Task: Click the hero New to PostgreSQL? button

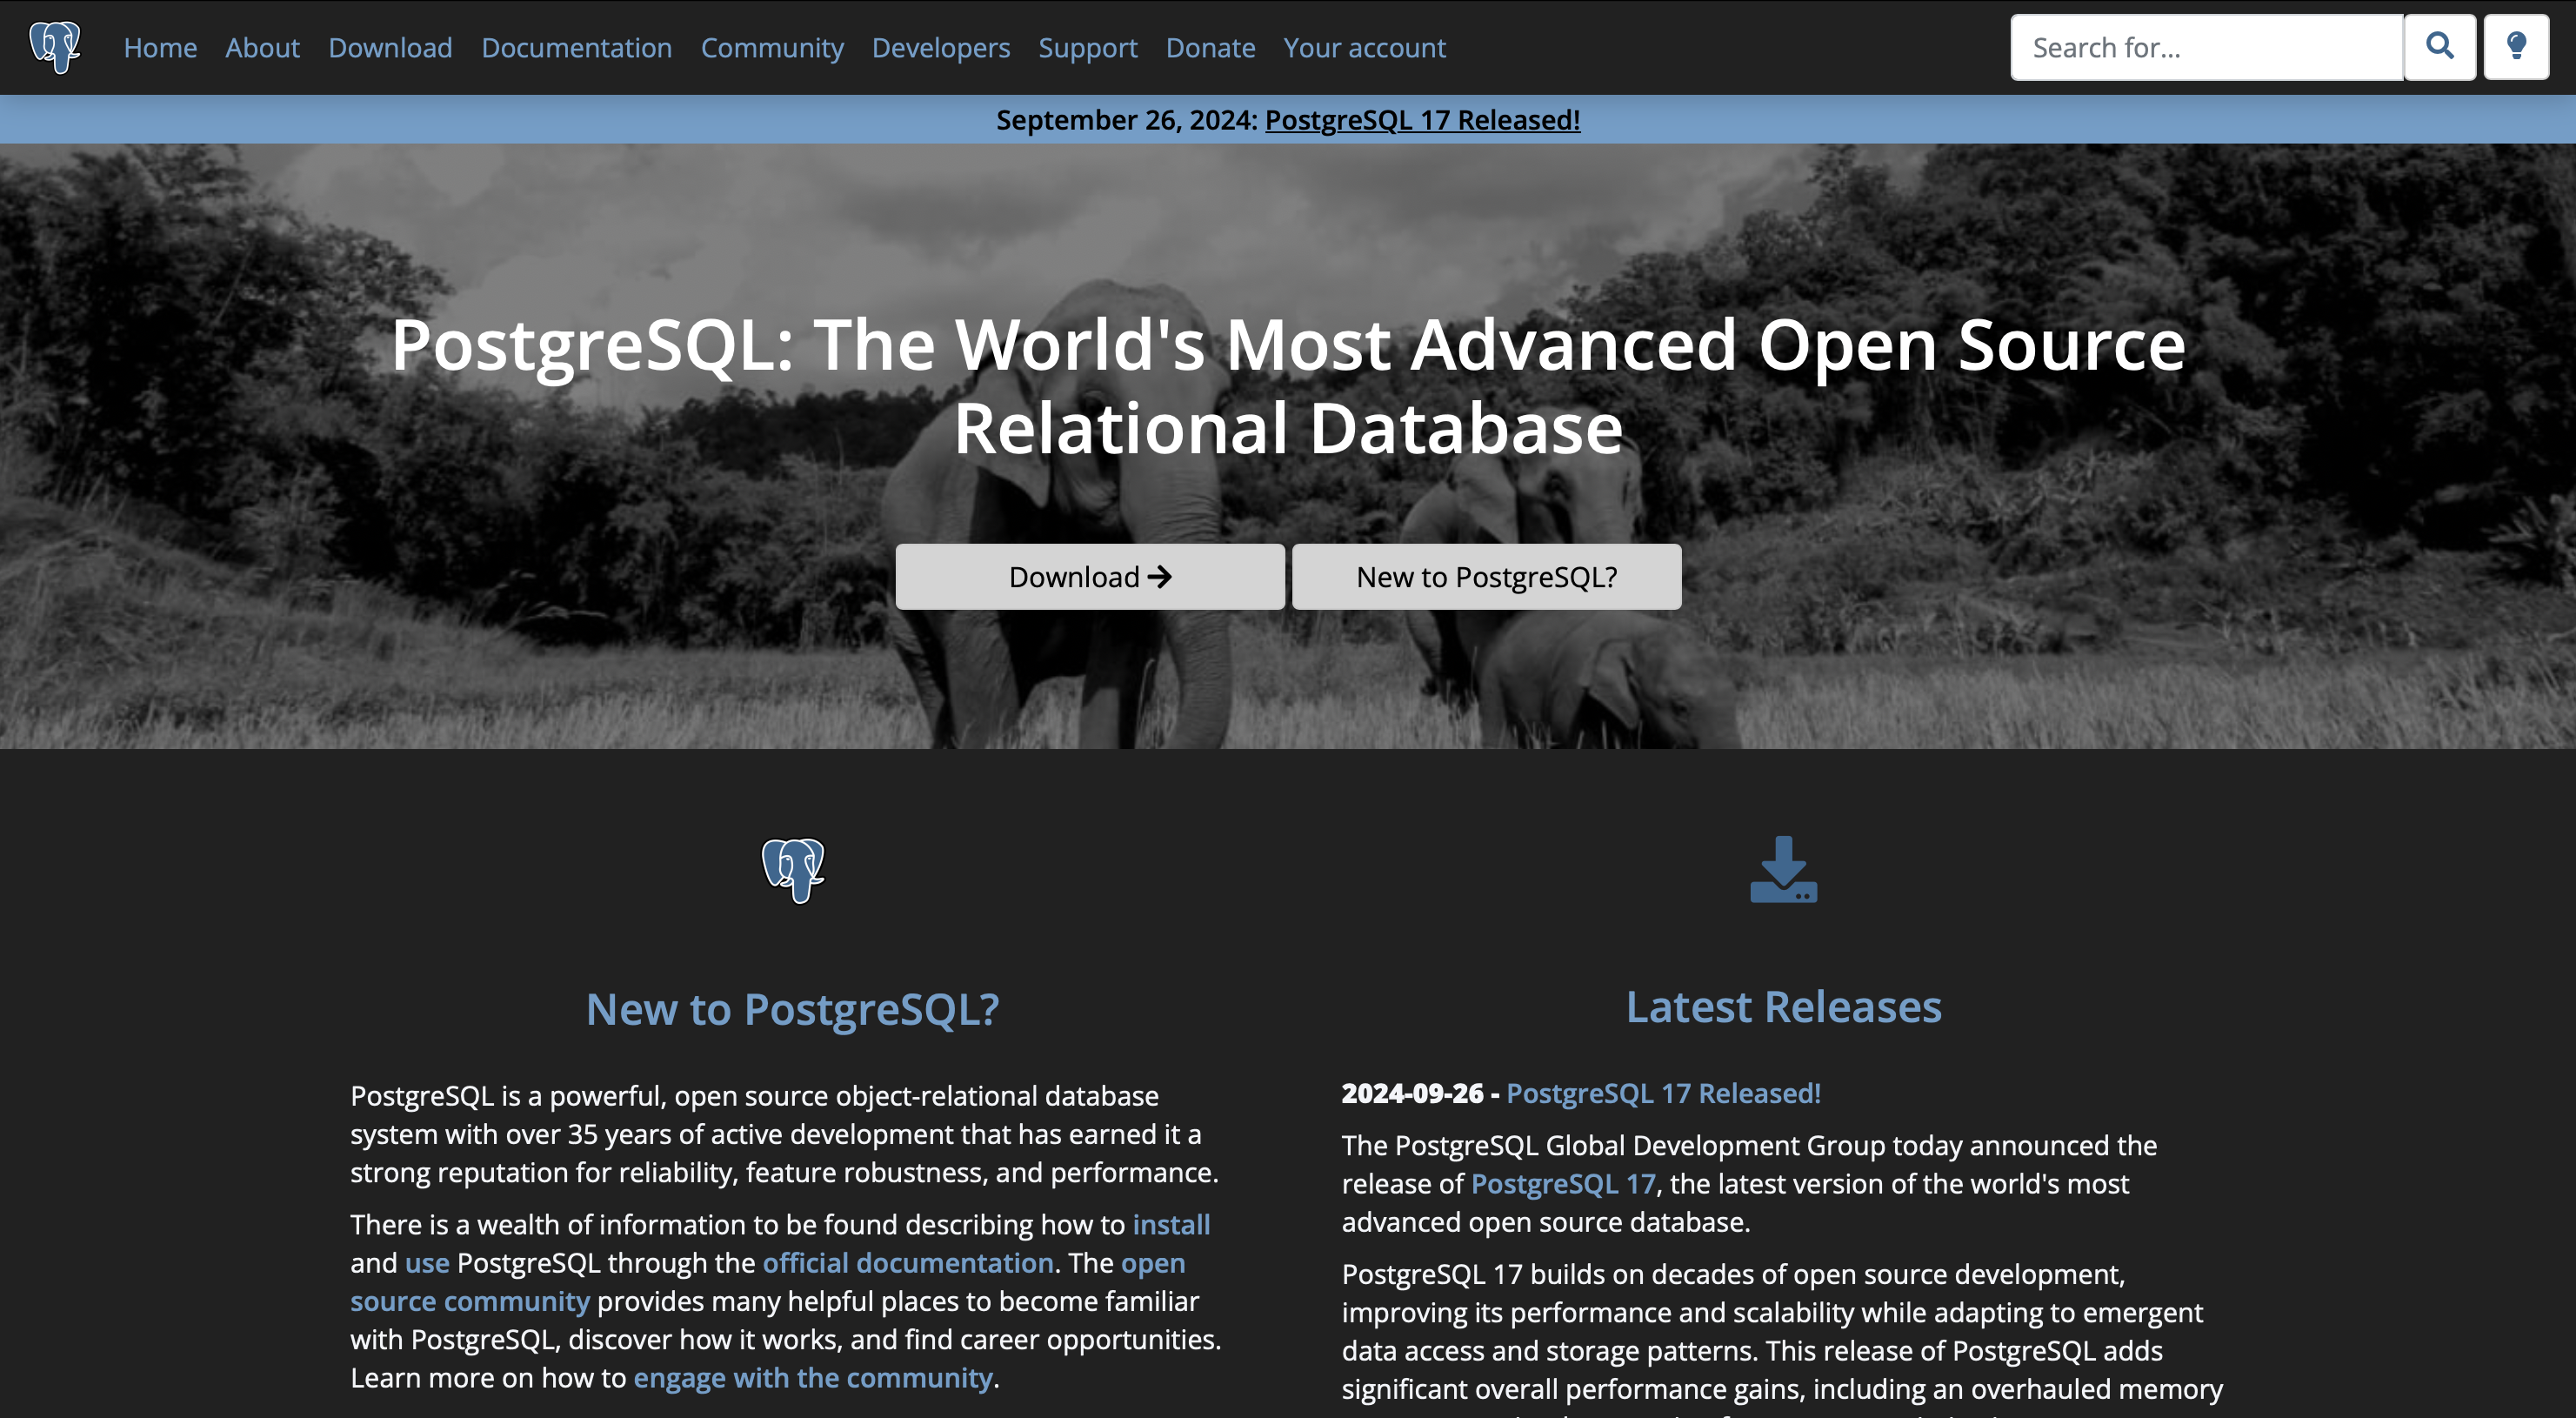Action: coord(1486,577)
